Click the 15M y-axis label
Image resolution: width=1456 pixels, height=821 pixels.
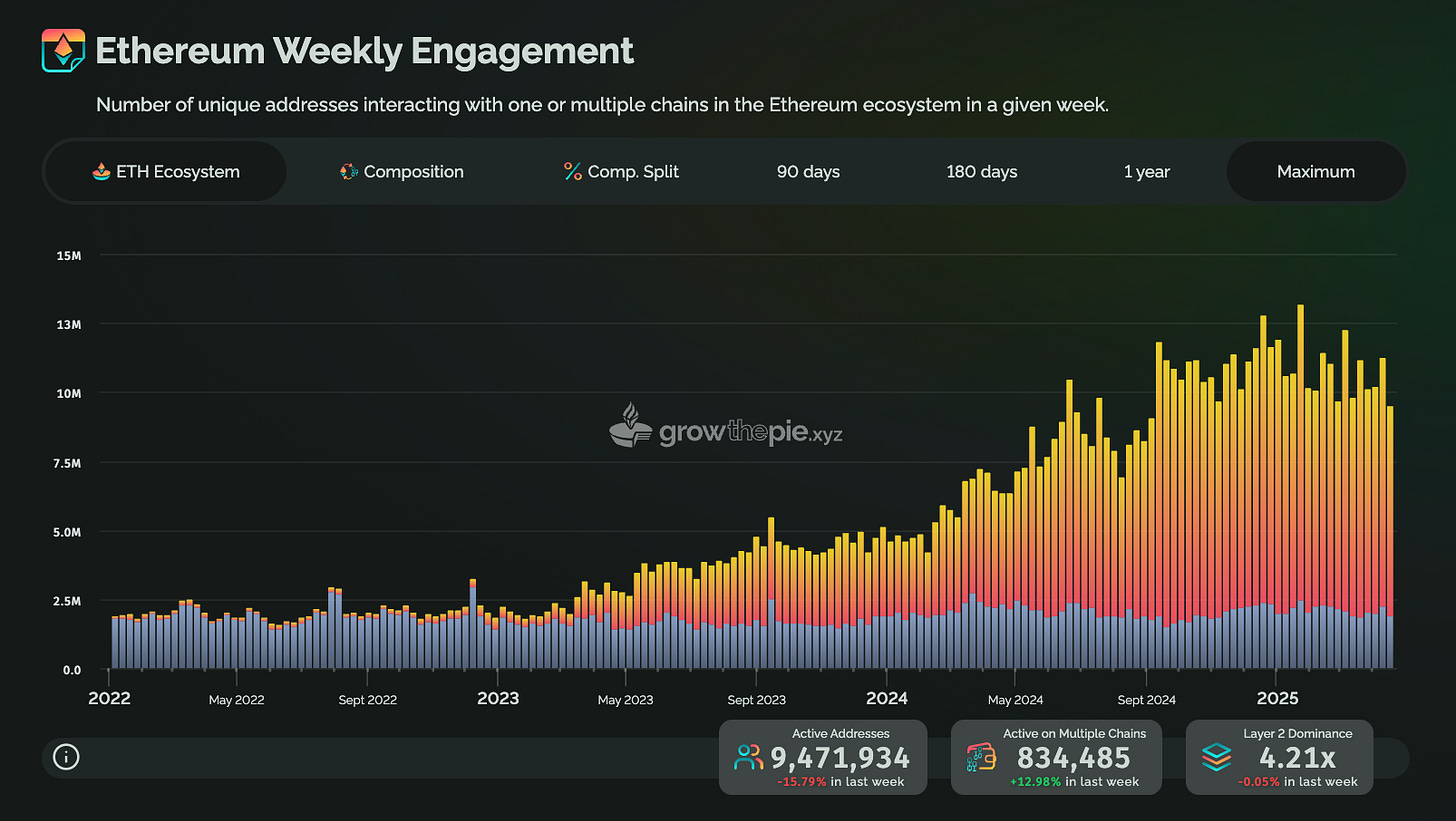click(68, 255)
